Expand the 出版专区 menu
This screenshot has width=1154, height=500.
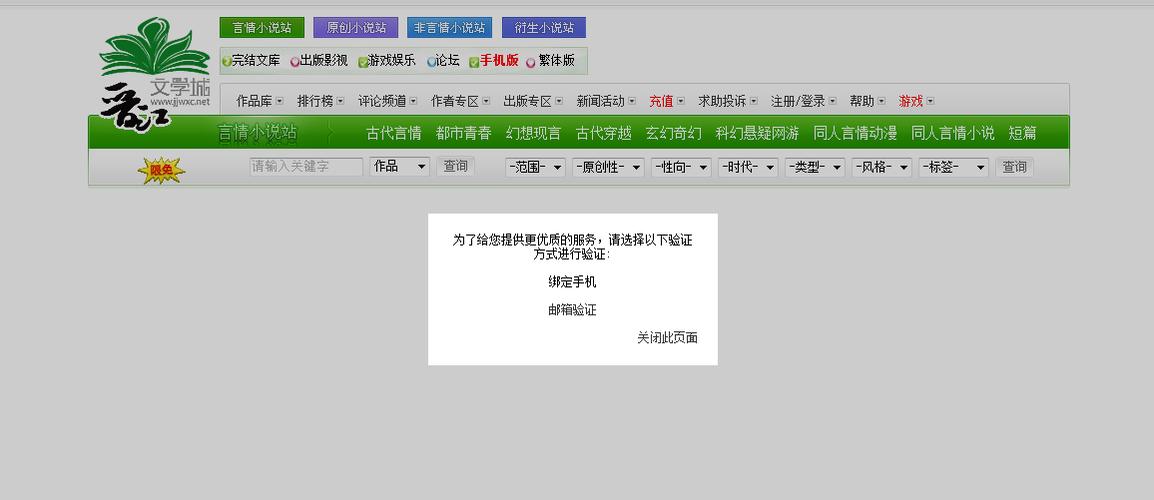534,102
